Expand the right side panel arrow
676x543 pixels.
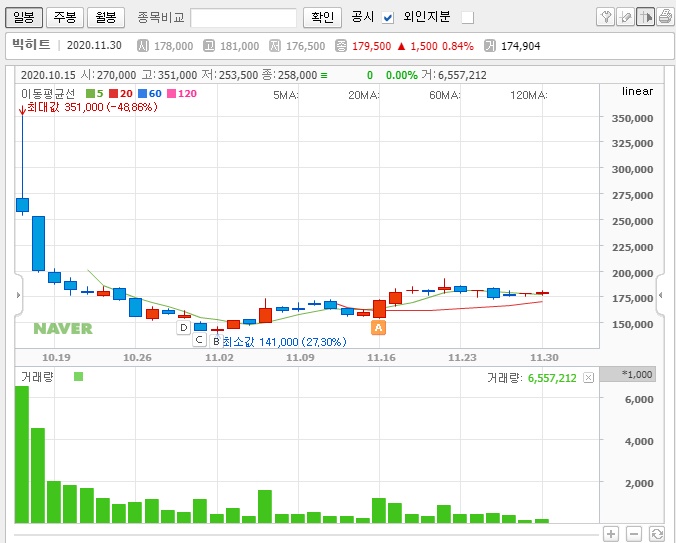660,295
